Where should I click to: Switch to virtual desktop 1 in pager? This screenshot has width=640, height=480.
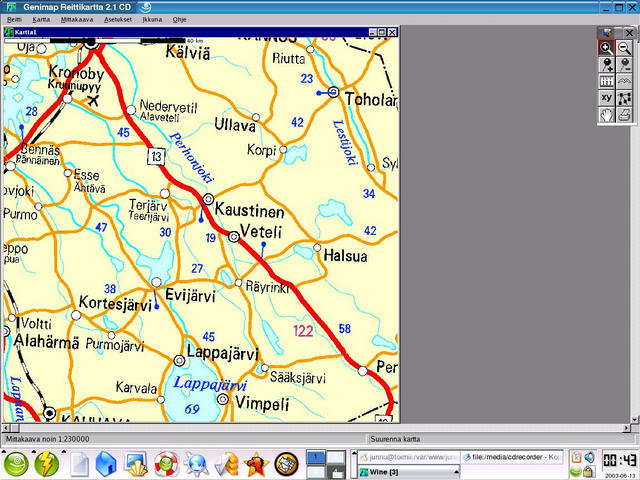[316, 457]
